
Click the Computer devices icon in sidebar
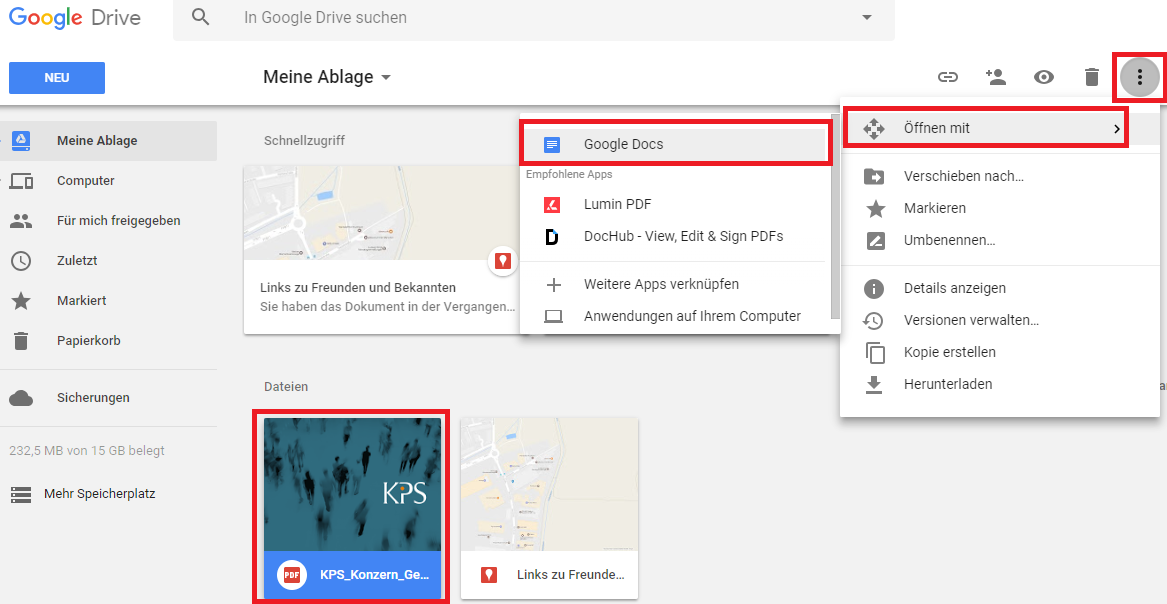[21, 181]
